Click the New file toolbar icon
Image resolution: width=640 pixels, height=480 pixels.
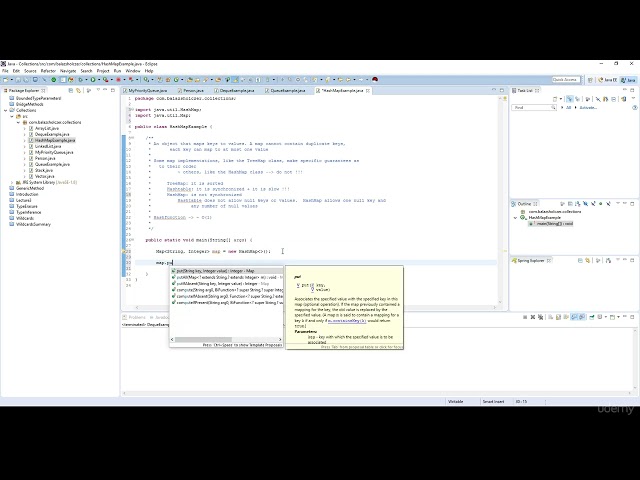(x=5, y=80)
